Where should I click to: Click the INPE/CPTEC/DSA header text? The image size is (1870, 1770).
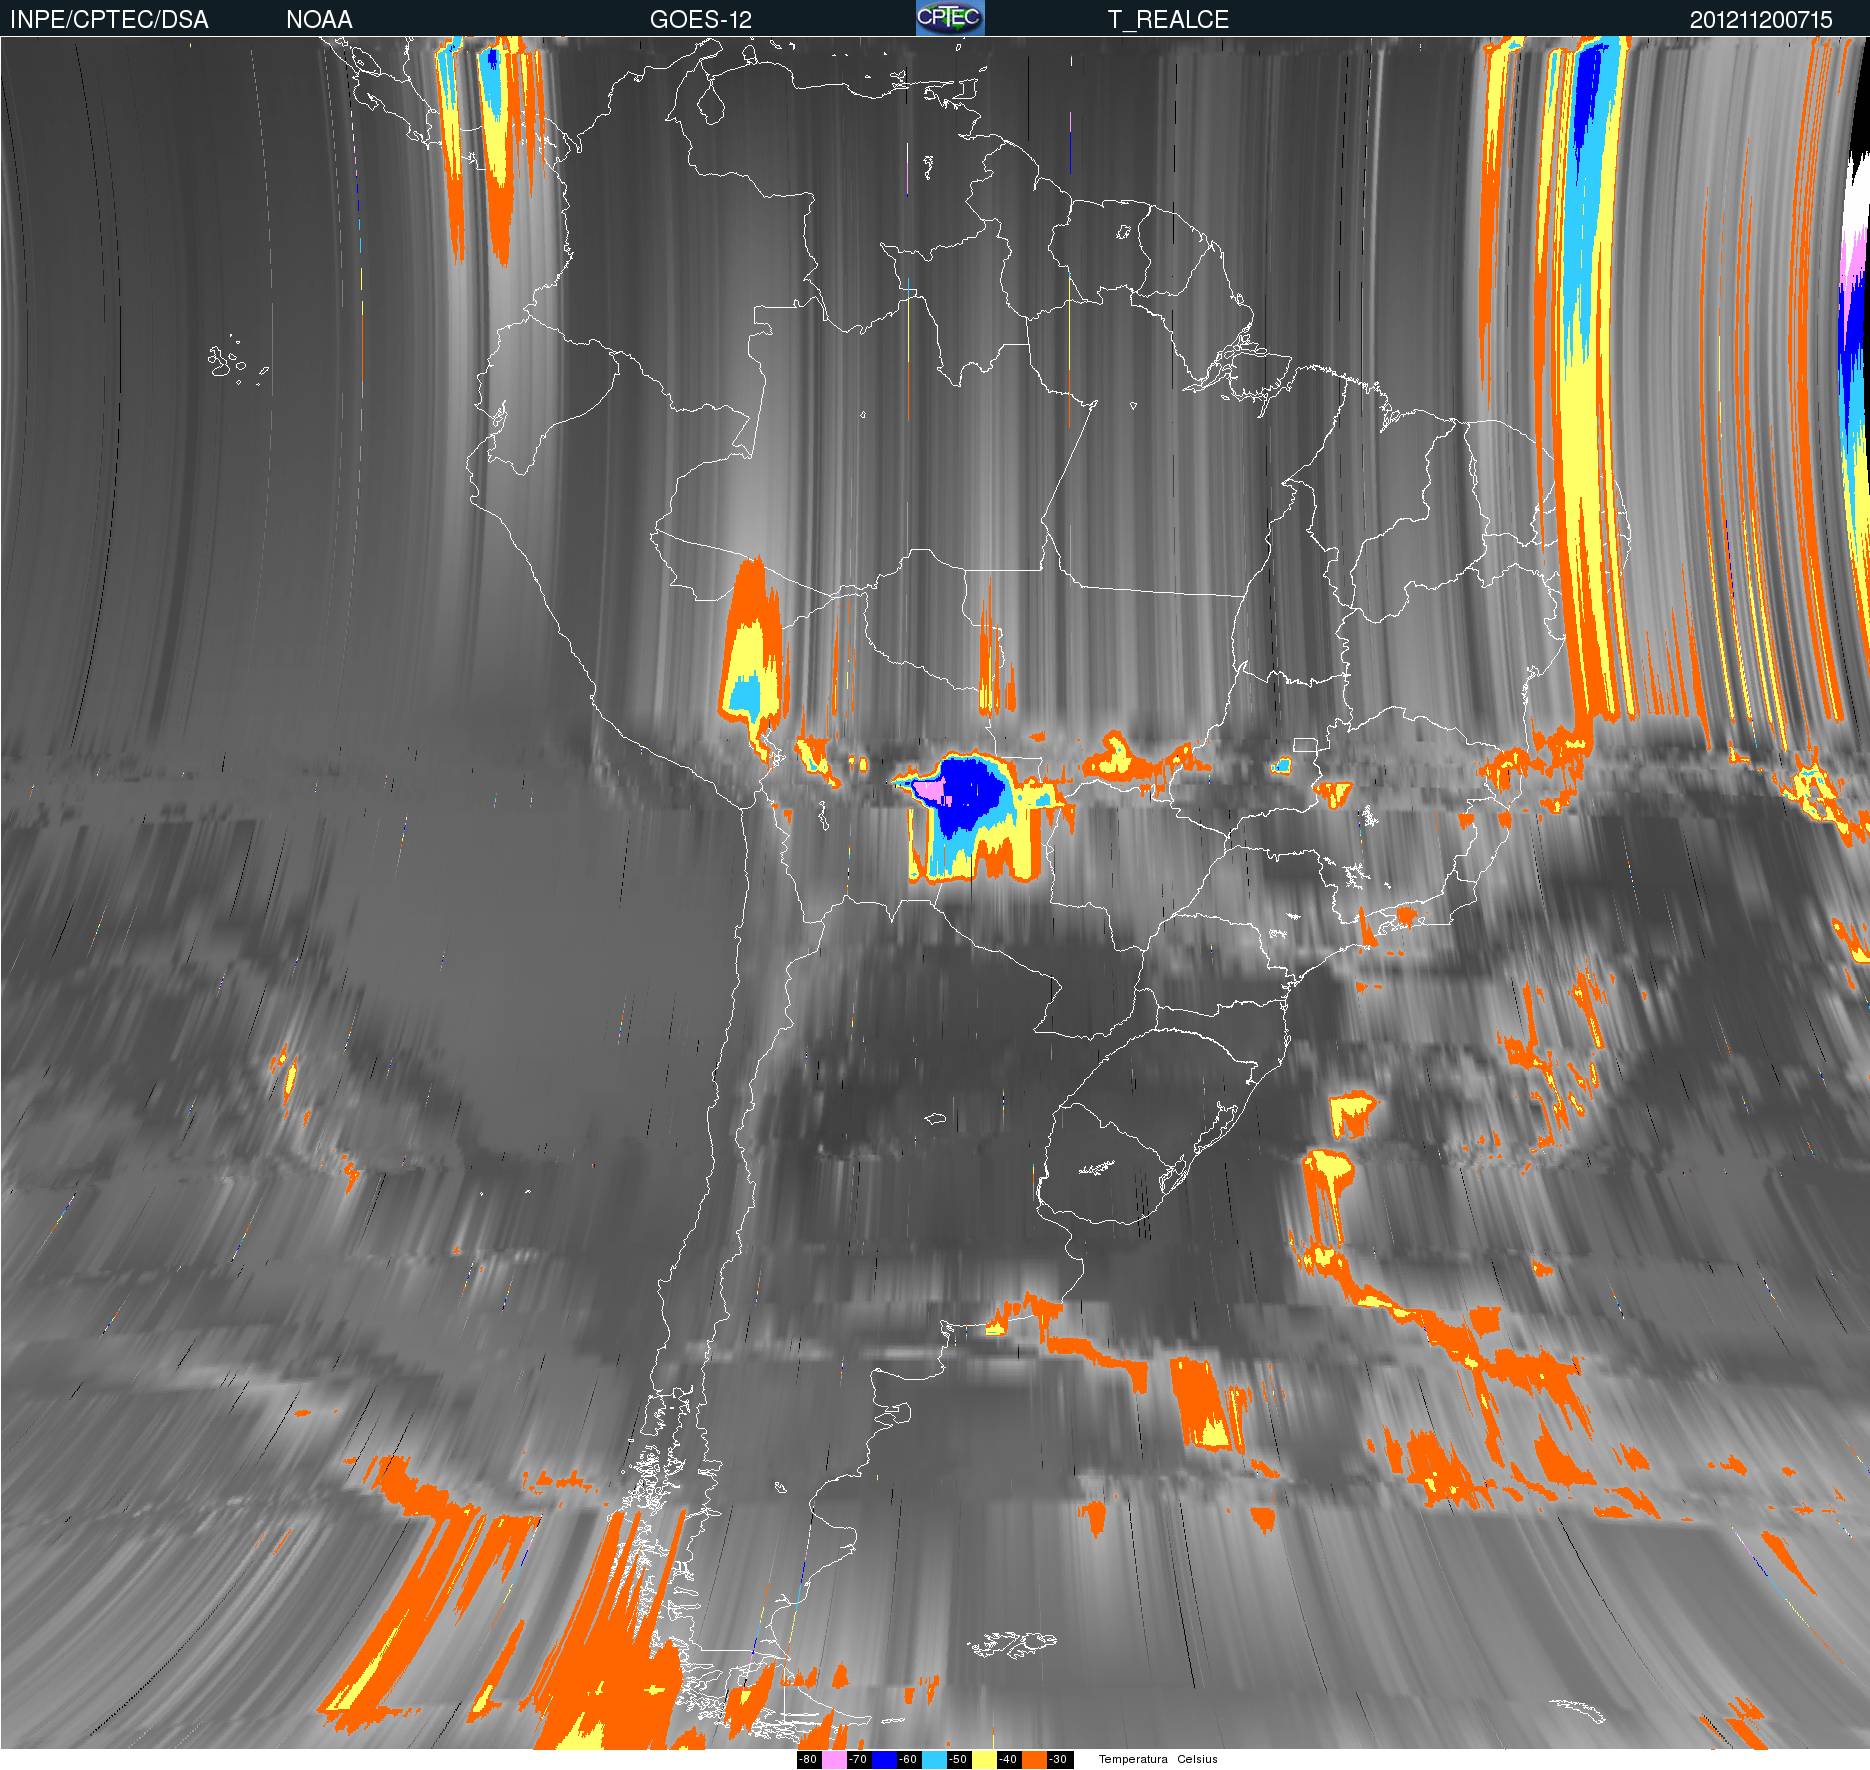(109, 19)
